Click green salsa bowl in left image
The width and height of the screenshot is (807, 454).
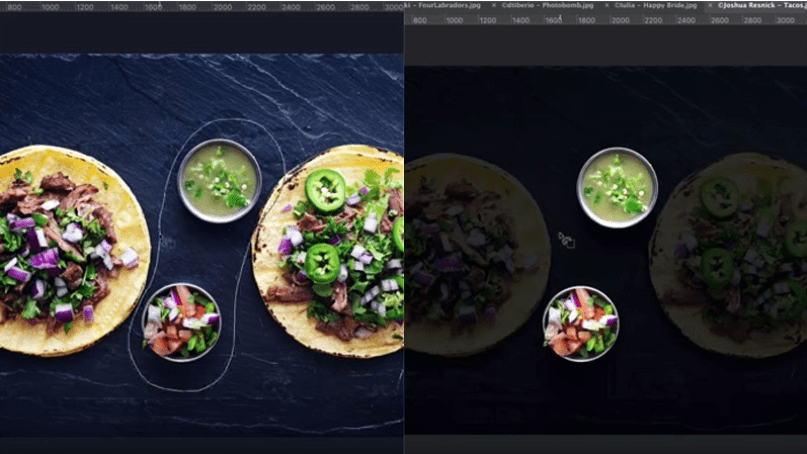point(219,180)
